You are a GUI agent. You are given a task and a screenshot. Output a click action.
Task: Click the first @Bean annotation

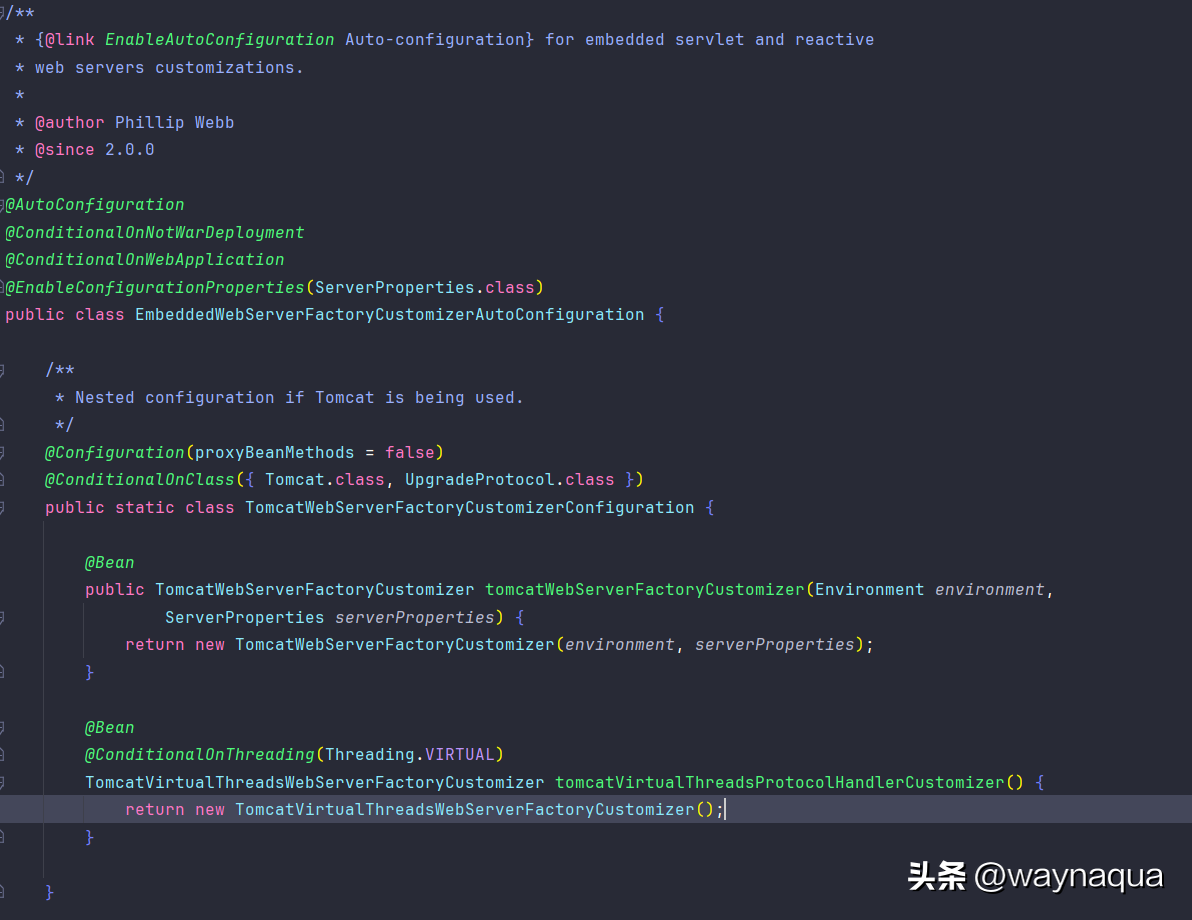pos(109,563)
